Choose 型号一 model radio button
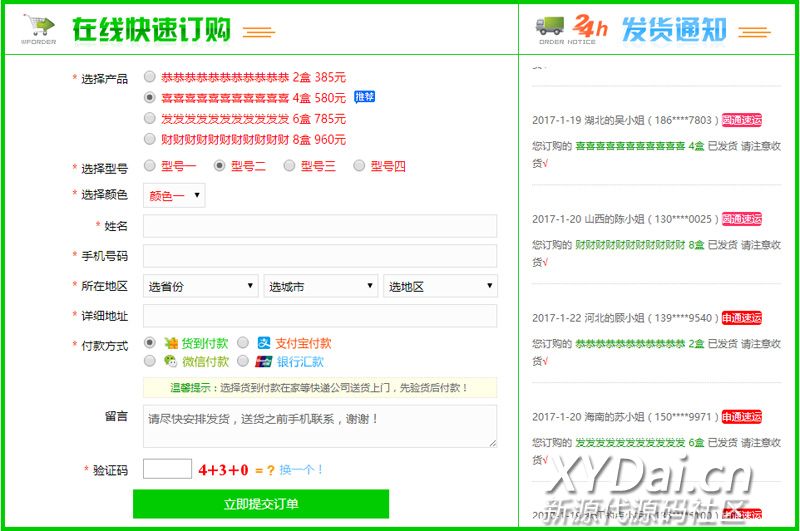This screenshot has height=531, width=800. click(x=149, y=165)
